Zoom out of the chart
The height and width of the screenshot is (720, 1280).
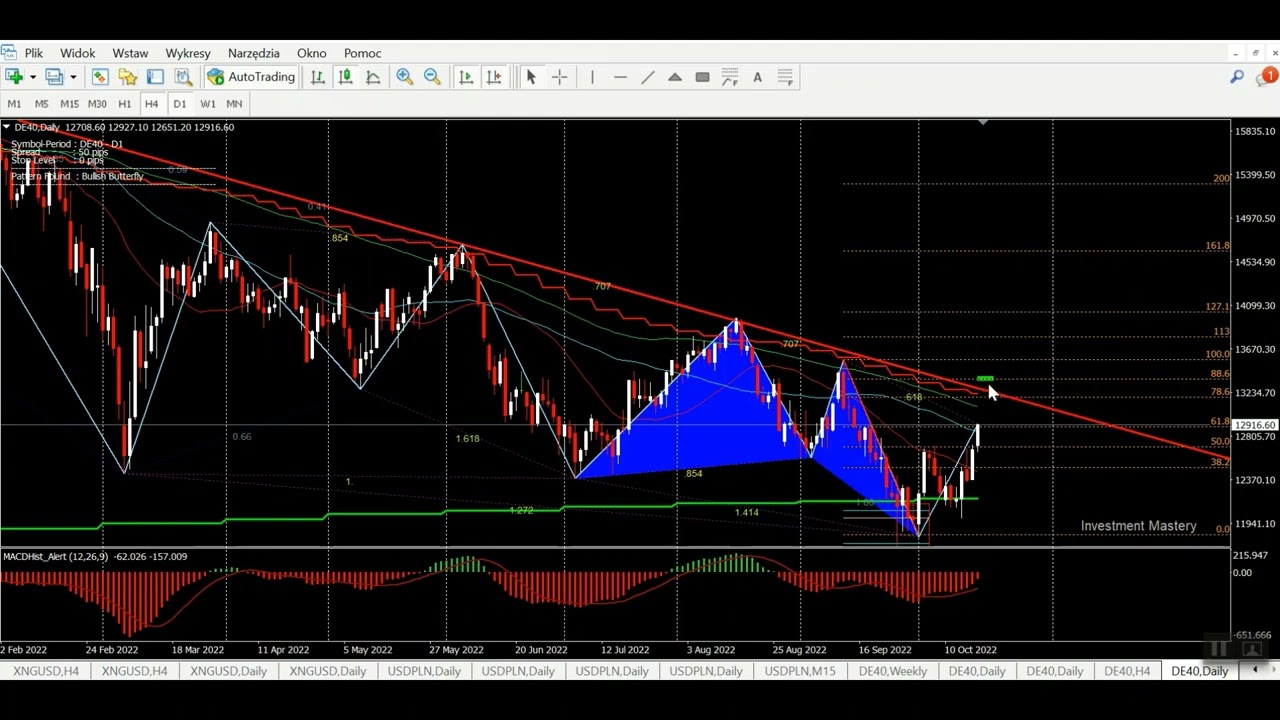pos(432,77)
